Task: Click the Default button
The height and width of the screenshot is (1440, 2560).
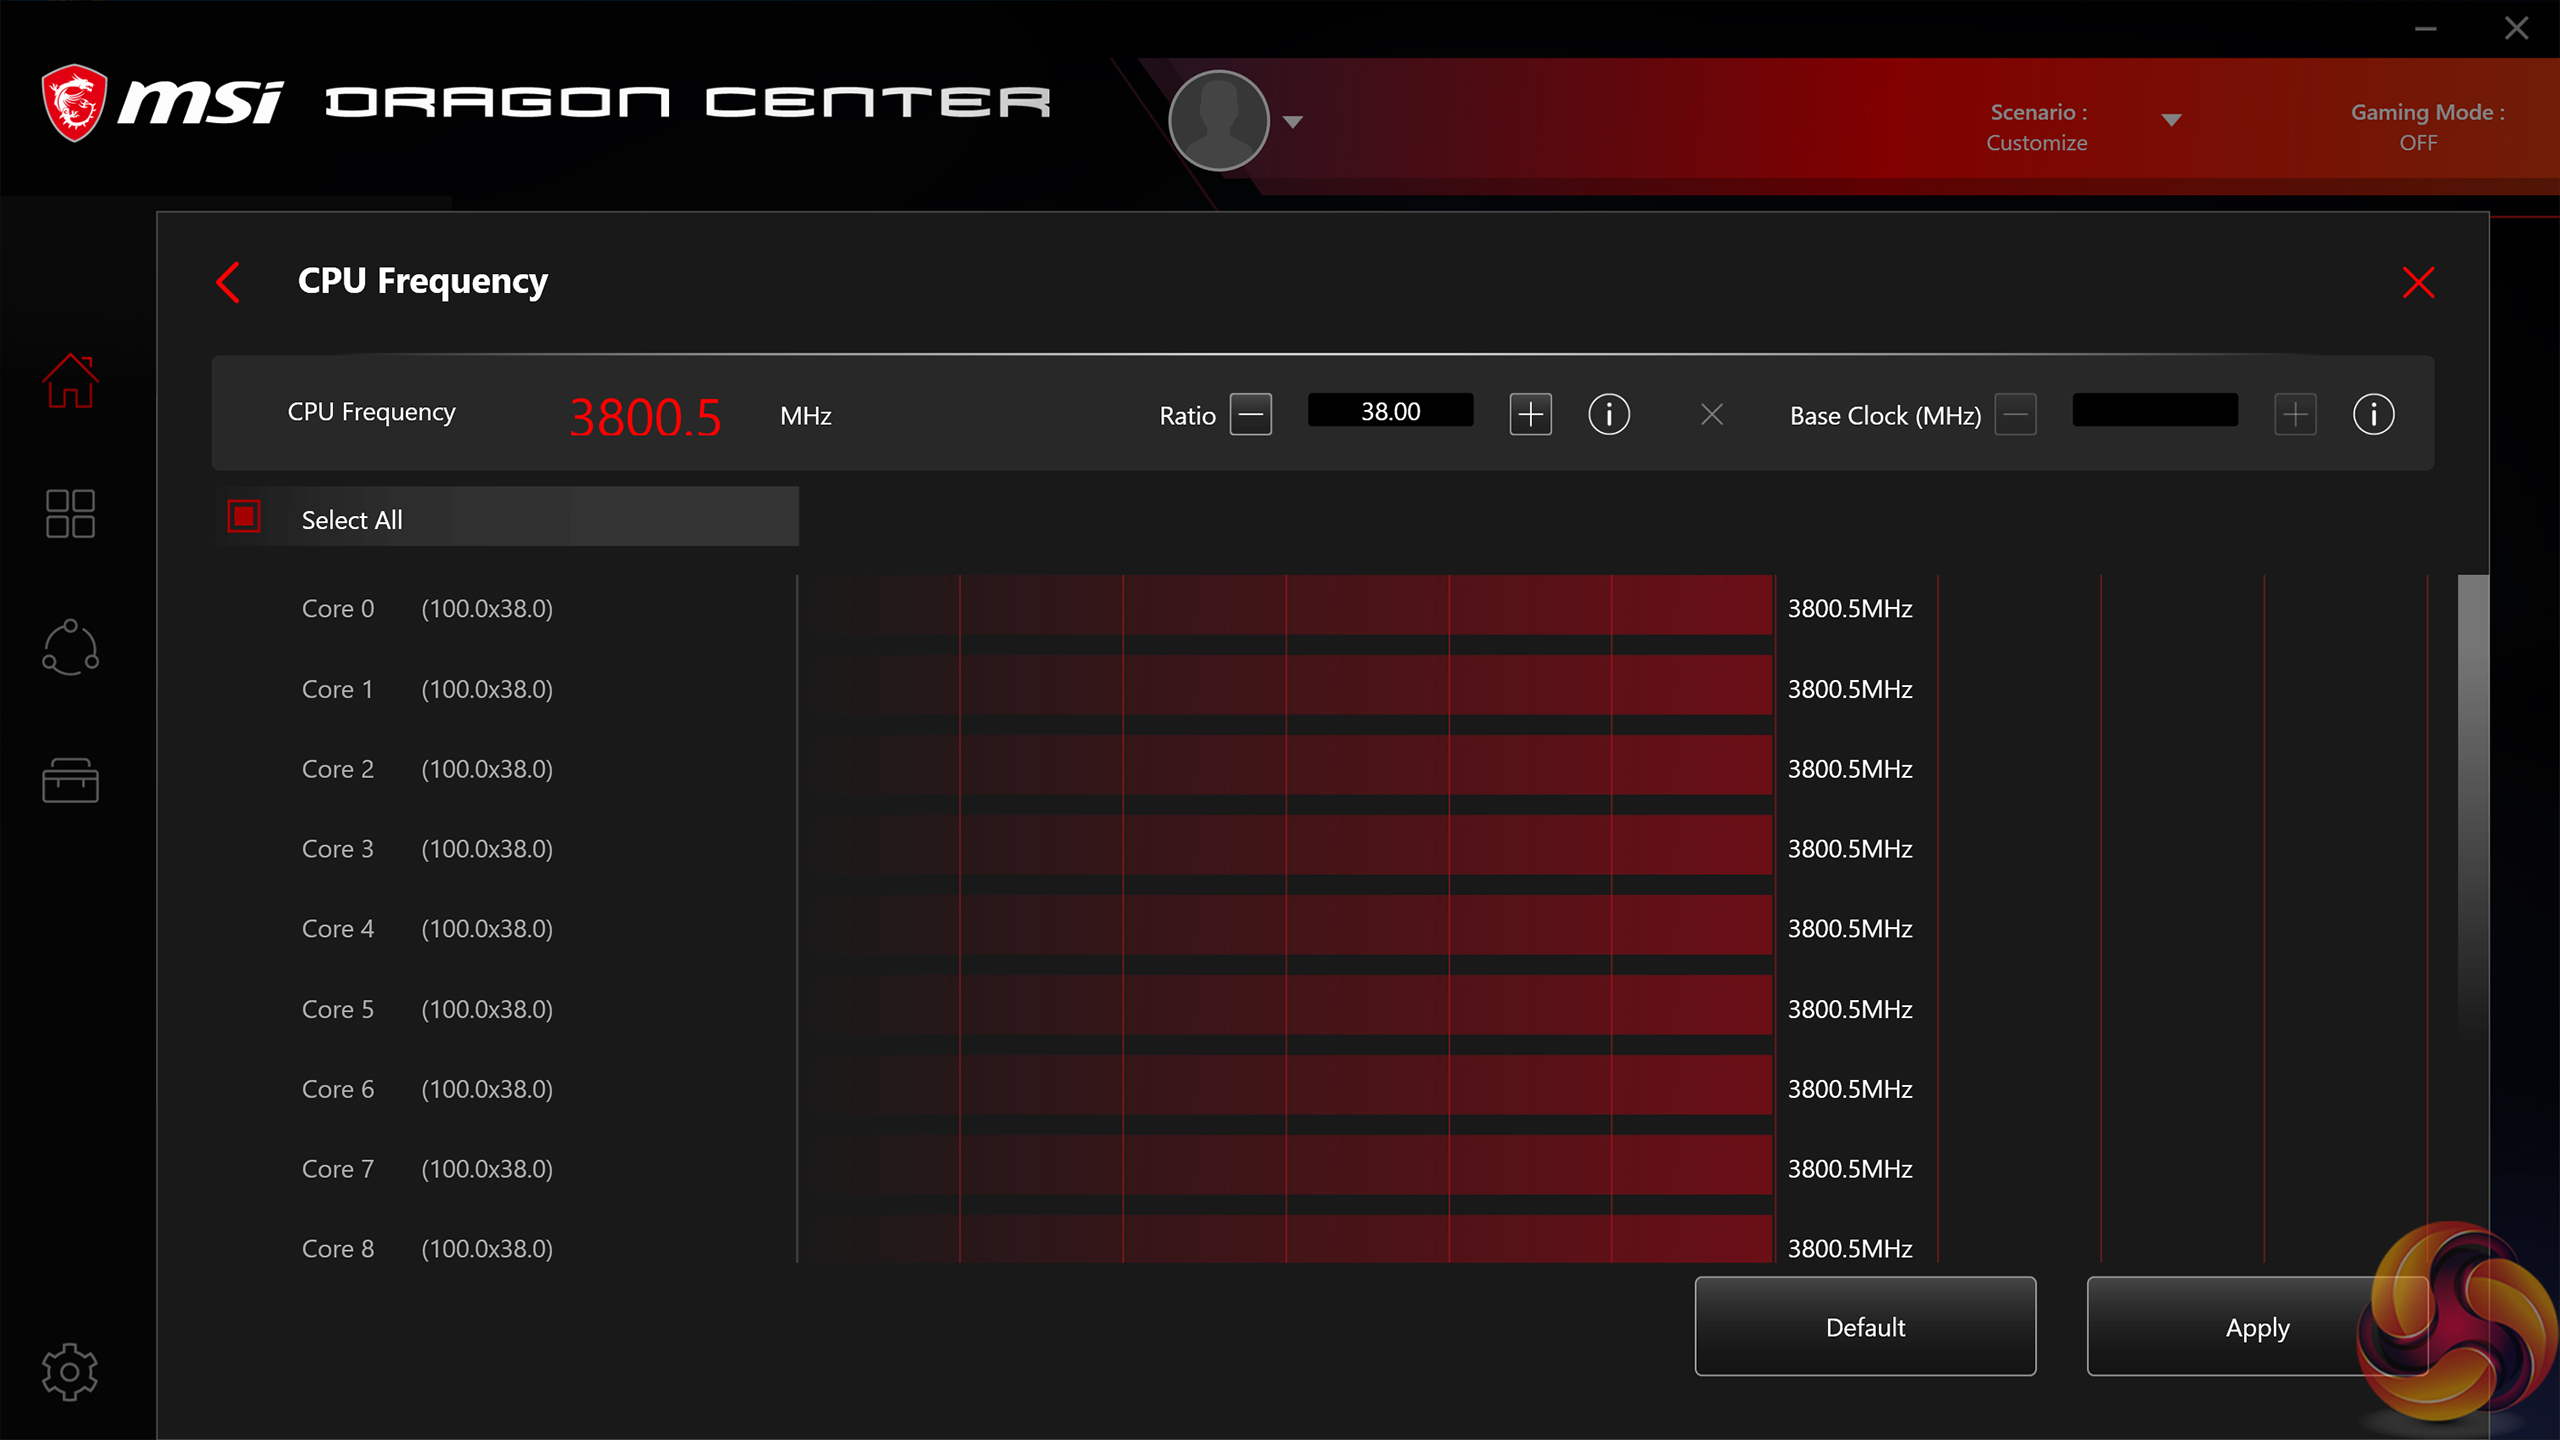Action: [1865, 1326]
